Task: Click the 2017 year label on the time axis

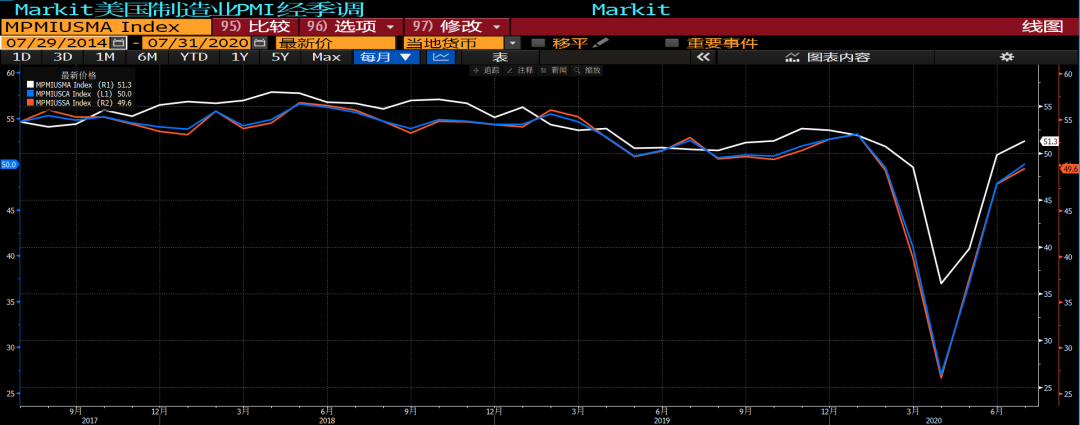Action: coord(90,420)
